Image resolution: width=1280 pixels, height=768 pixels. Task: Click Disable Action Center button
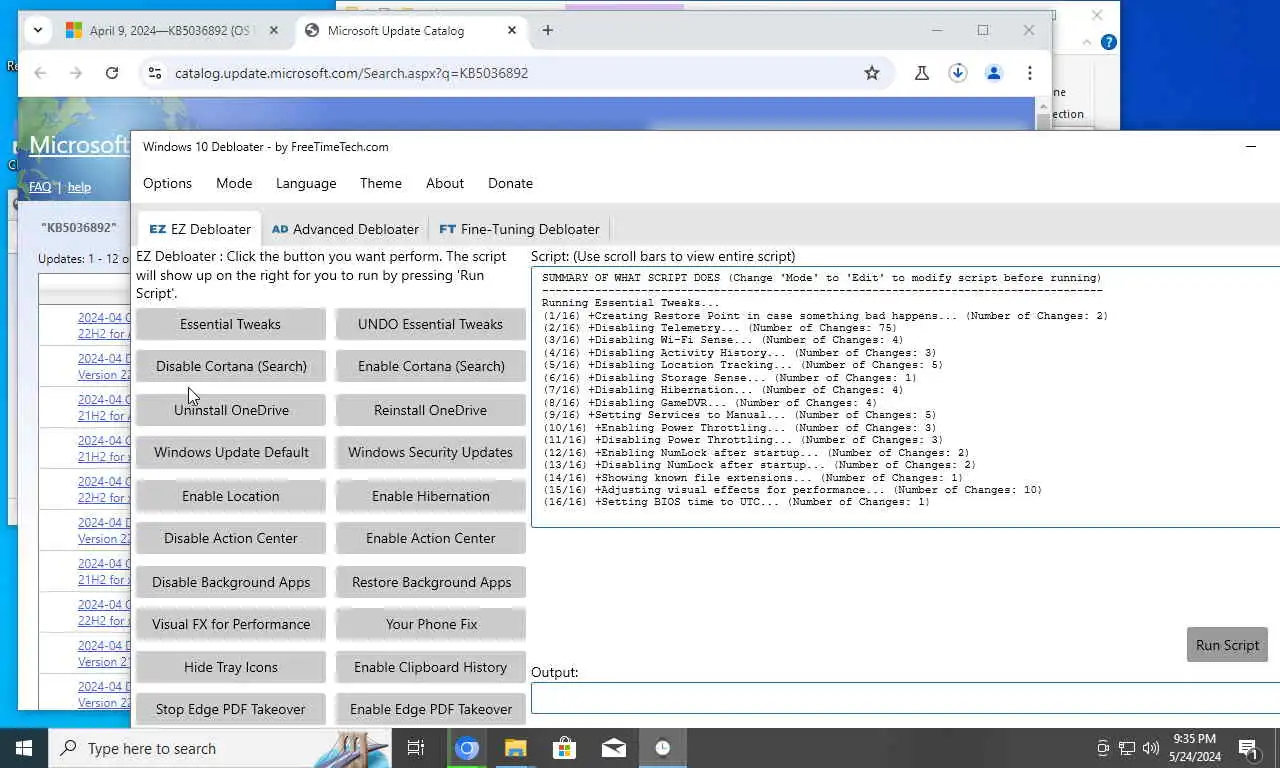tap(231, 538)
